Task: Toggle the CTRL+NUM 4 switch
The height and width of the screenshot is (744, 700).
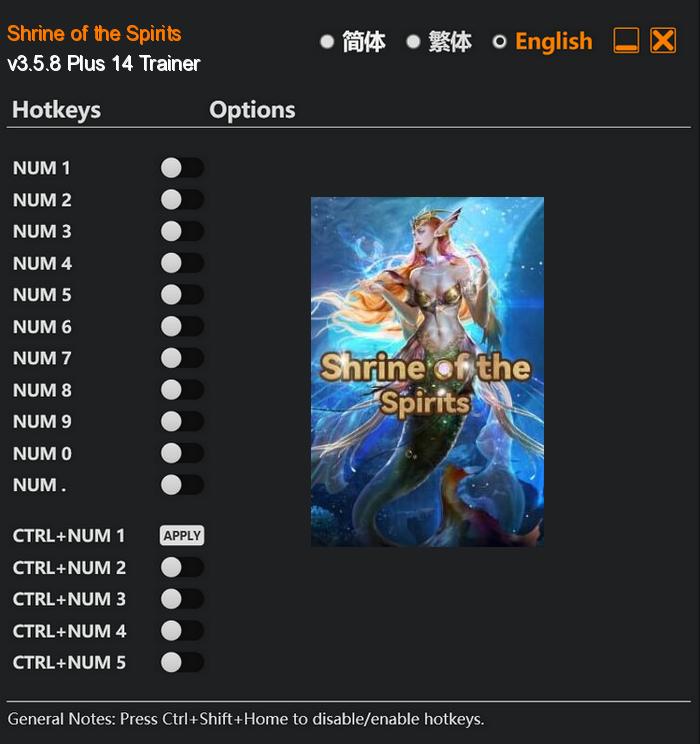Action: 182,631
